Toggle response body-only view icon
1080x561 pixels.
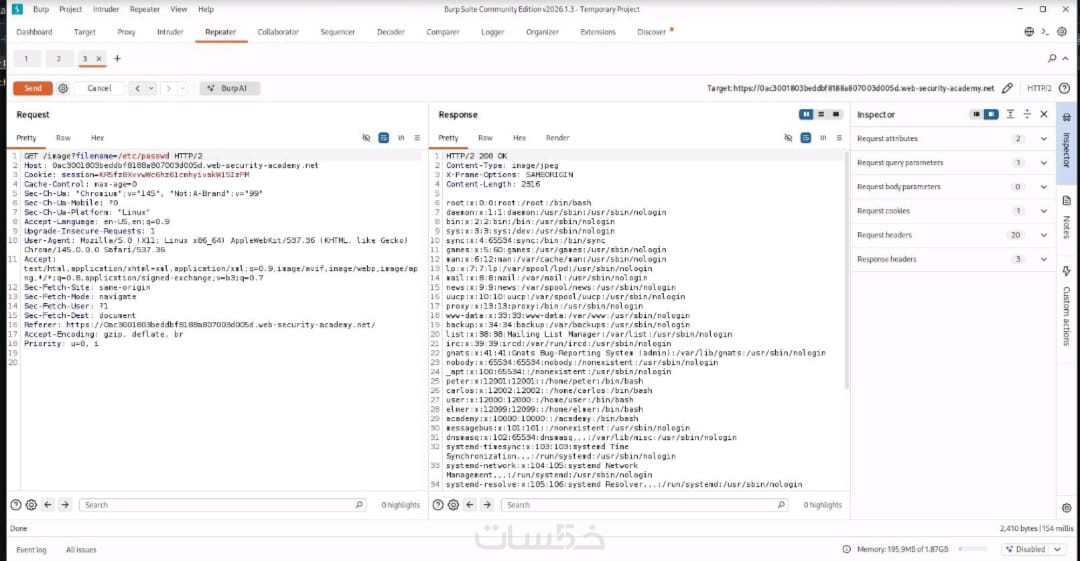pos(805,138)
